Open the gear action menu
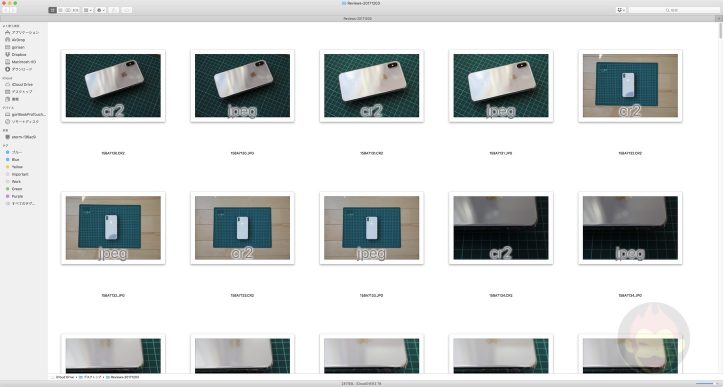Image resolution: width=723 pixels, height=387 pixels. (x=101, y=10)
